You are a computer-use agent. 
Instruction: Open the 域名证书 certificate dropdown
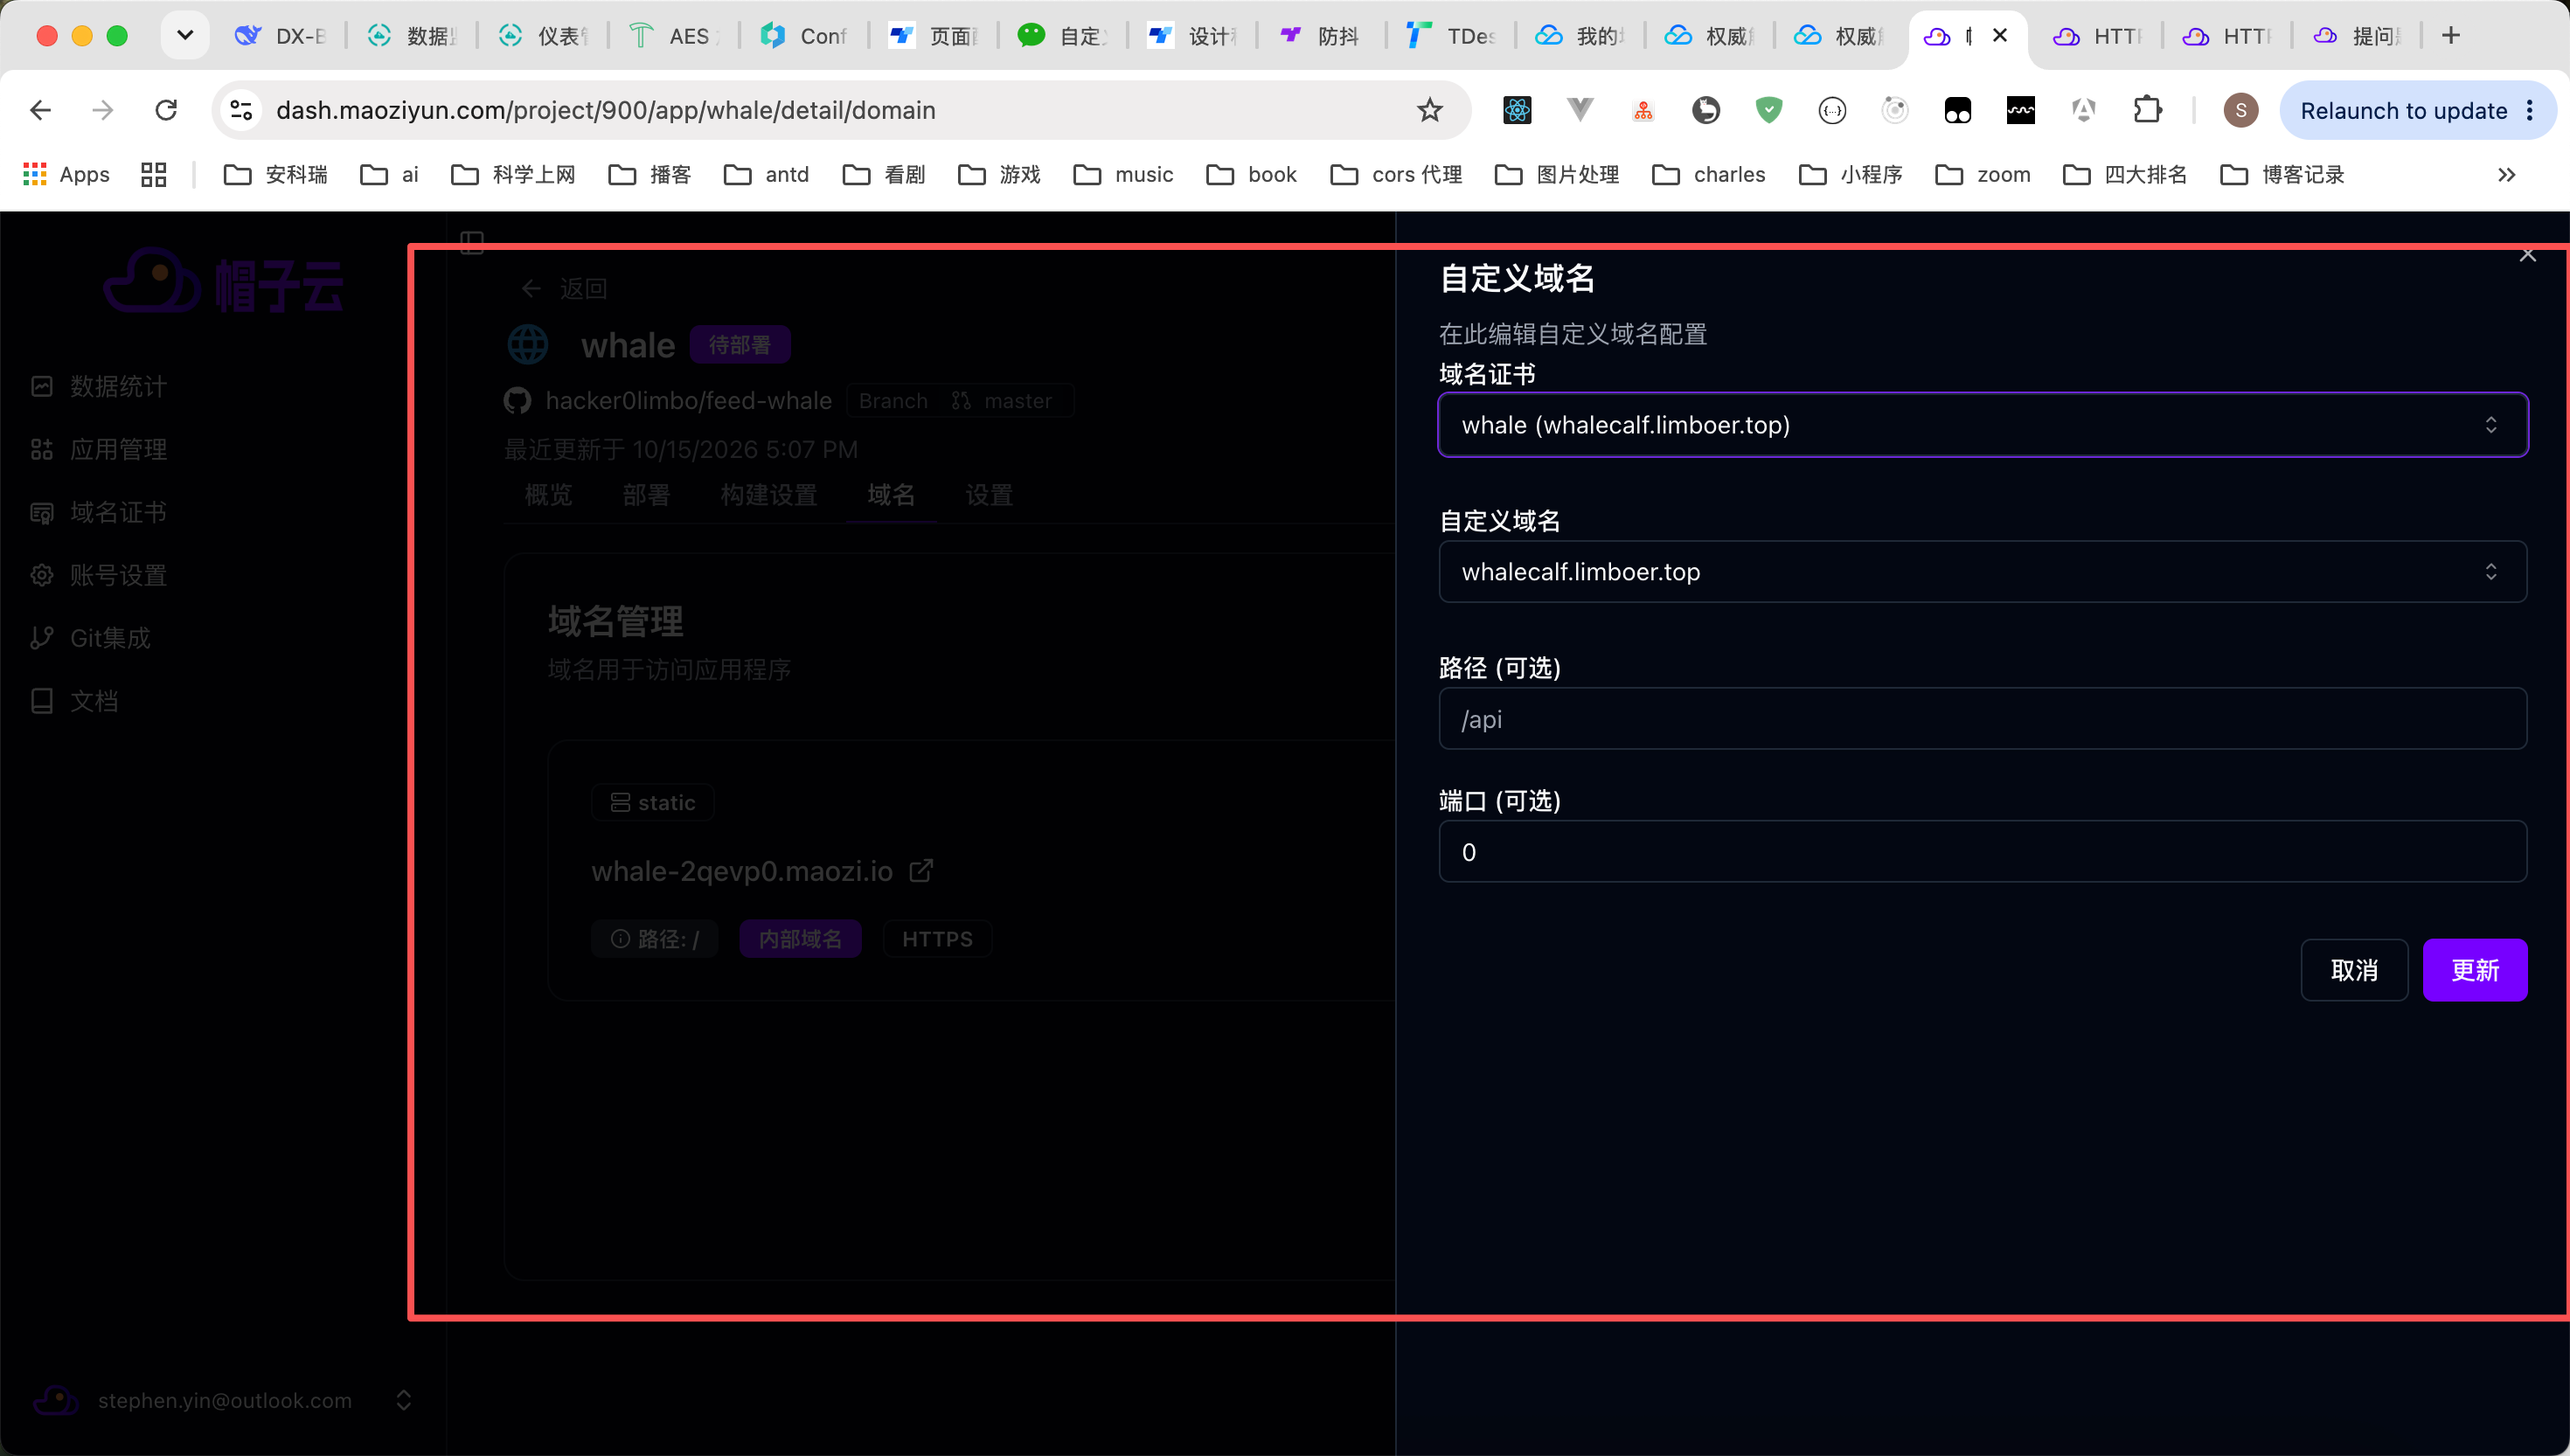[1982, 425]
